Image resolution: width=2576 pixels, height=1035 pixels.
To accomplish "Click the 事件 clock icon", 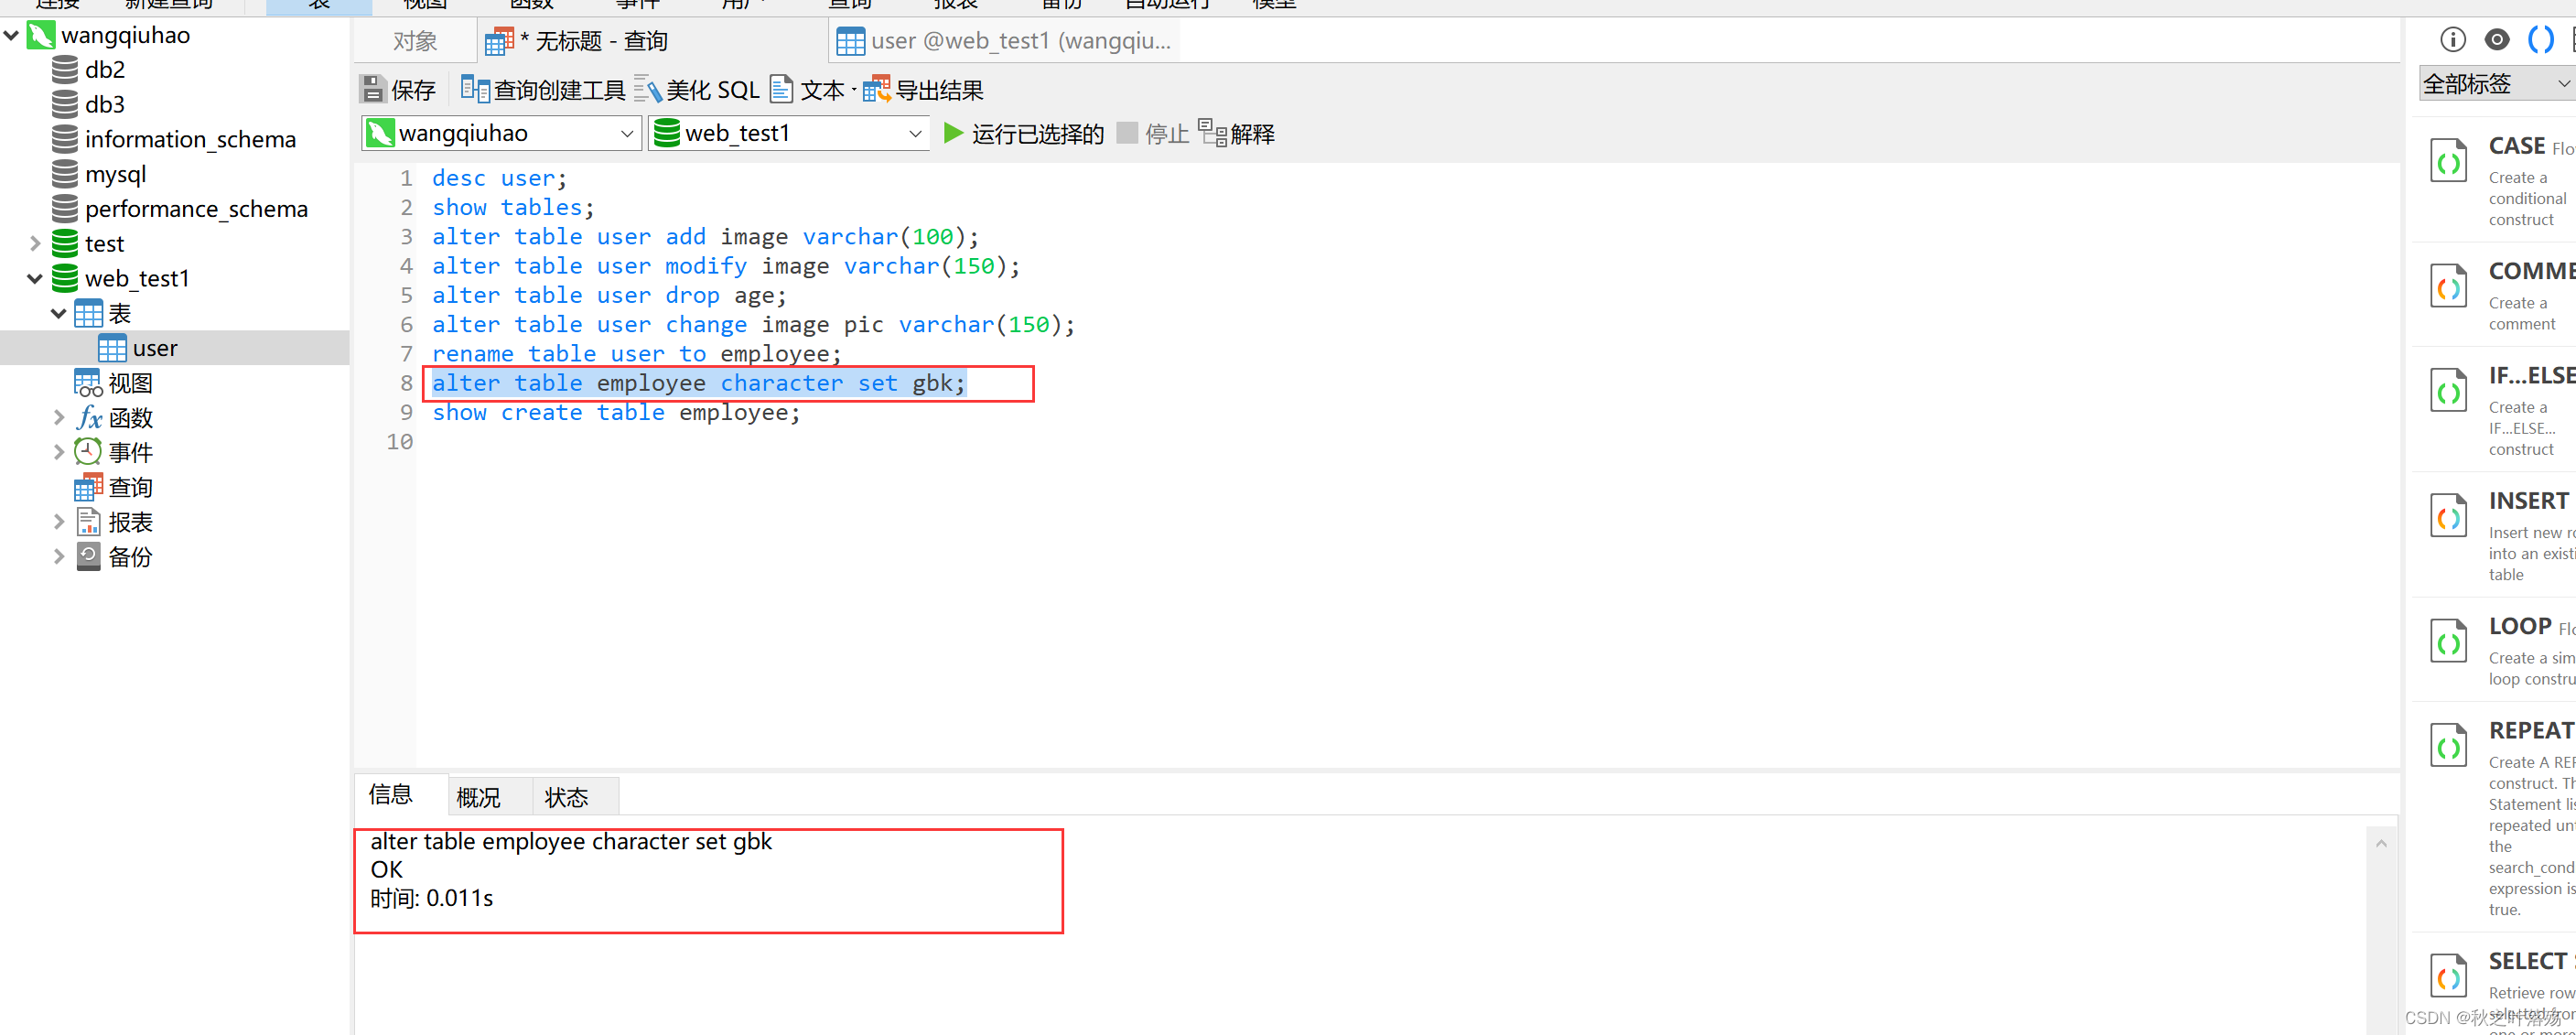I will coord(89,452).
